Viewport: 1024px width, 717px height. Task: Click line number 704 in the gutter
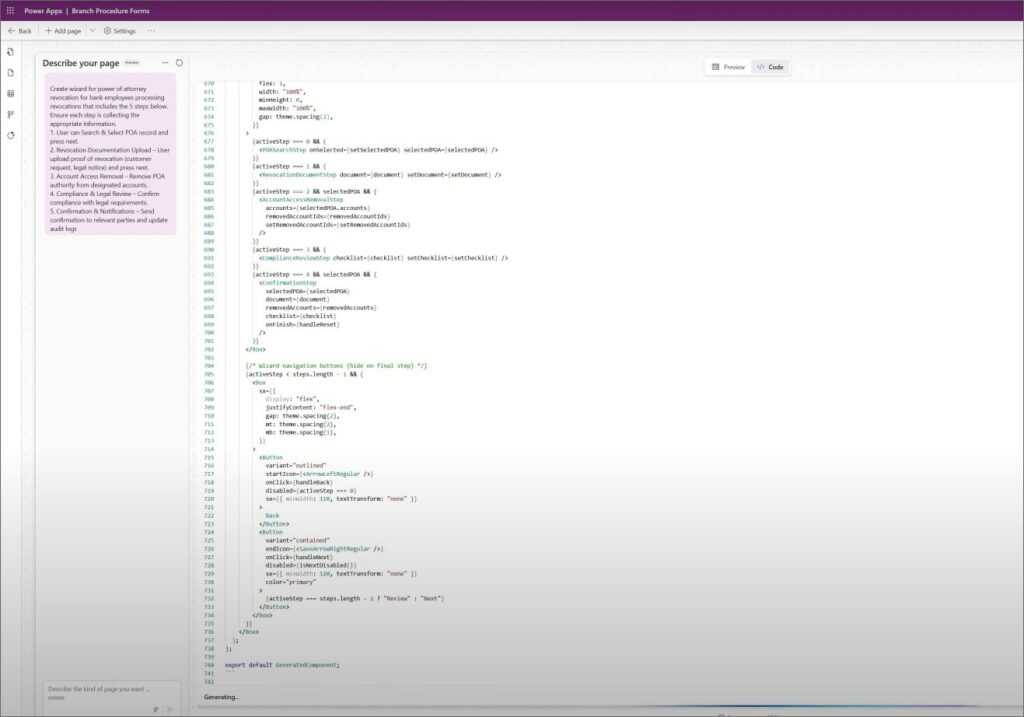(209, 366)
